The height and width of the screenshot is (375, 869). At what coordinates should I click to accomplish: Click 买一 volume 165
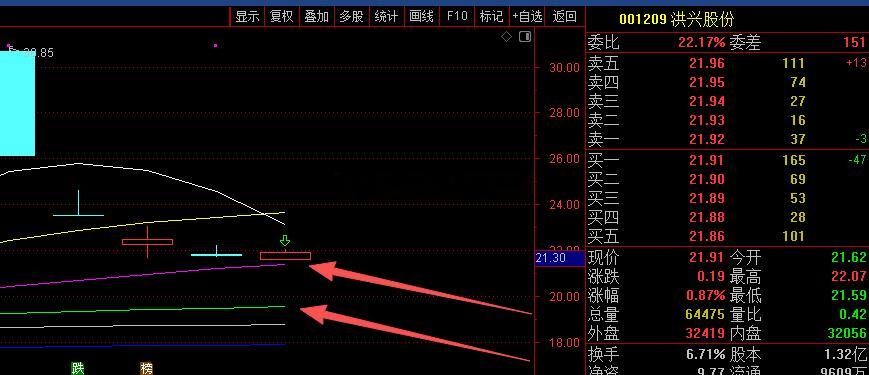pyautogui.click(x=794, y=160)
